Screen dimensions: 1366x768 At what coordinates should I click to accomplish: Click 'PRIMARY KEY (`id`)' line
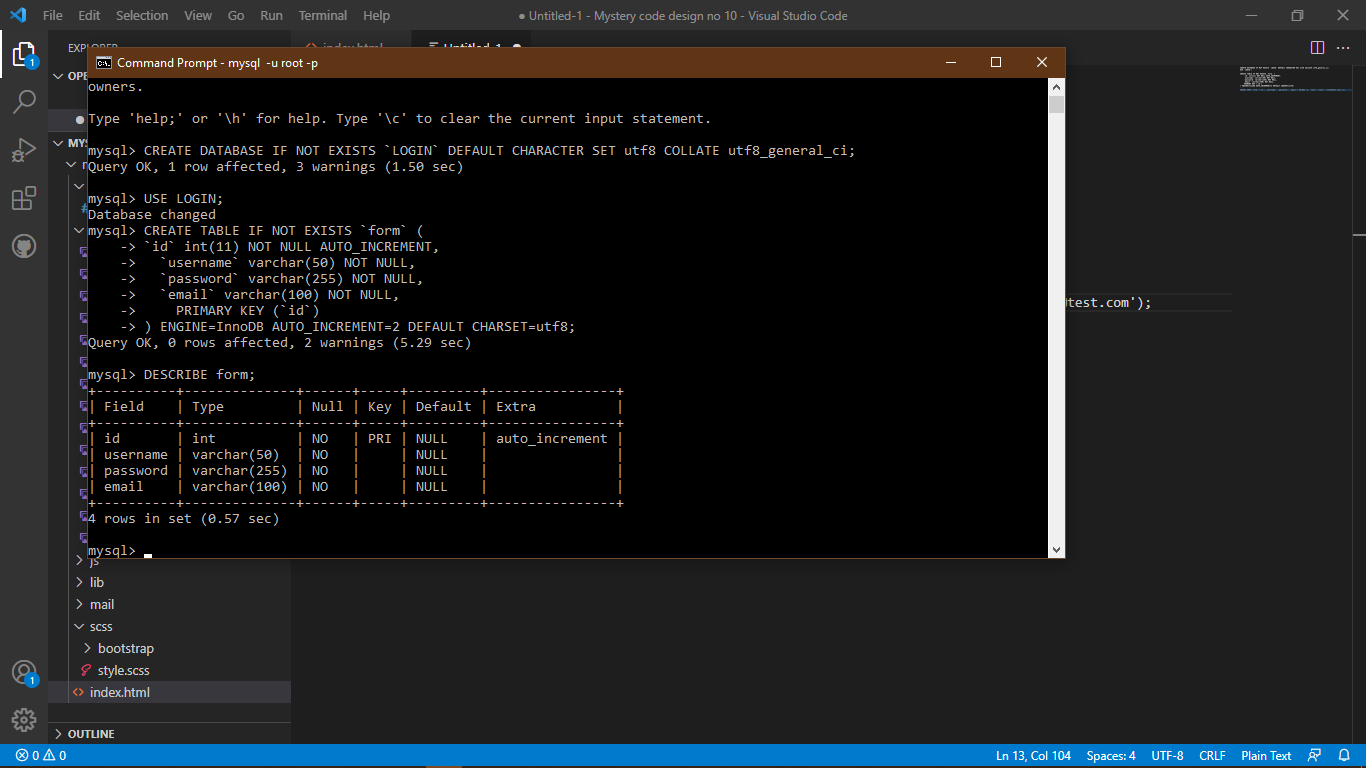[248, 311]
